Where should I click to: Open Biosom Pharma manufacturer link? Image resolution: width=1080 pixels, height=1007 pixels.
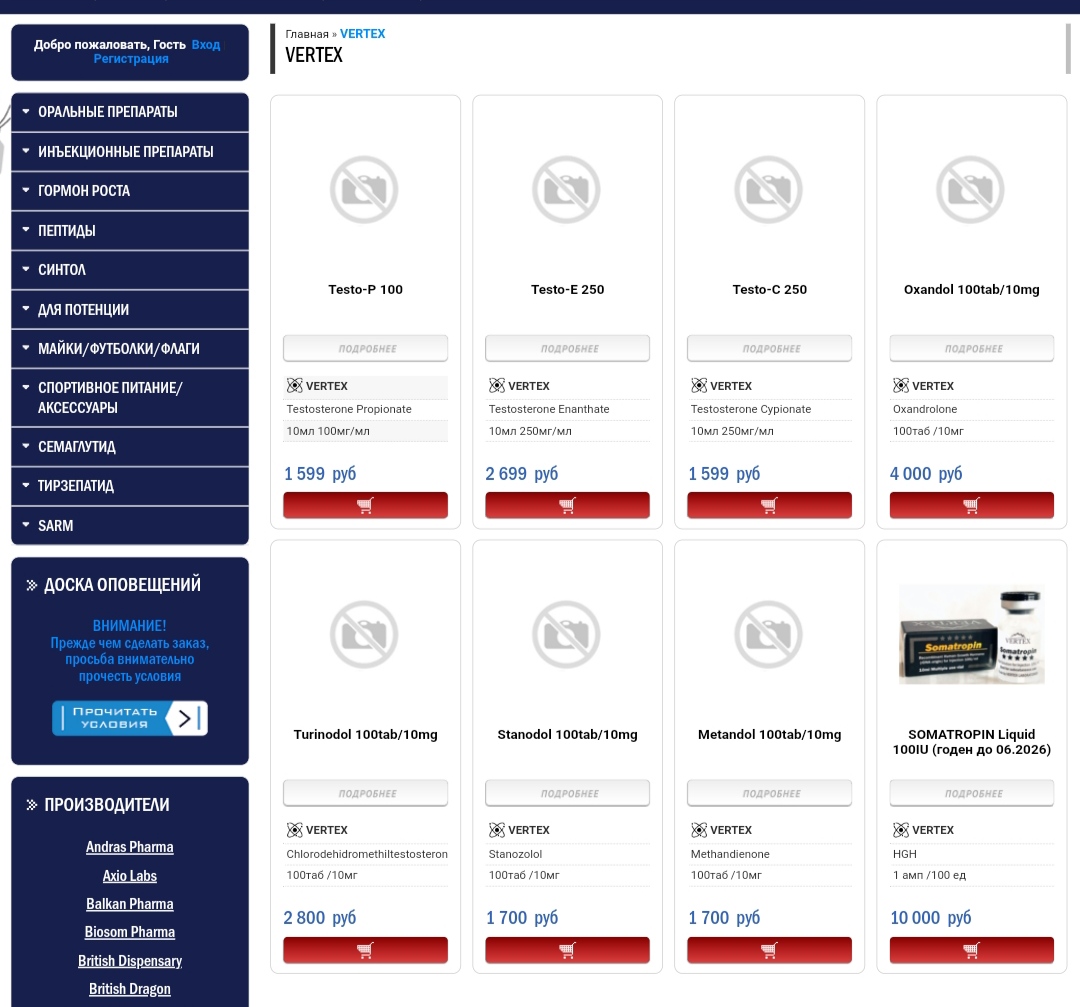[129, 933]
